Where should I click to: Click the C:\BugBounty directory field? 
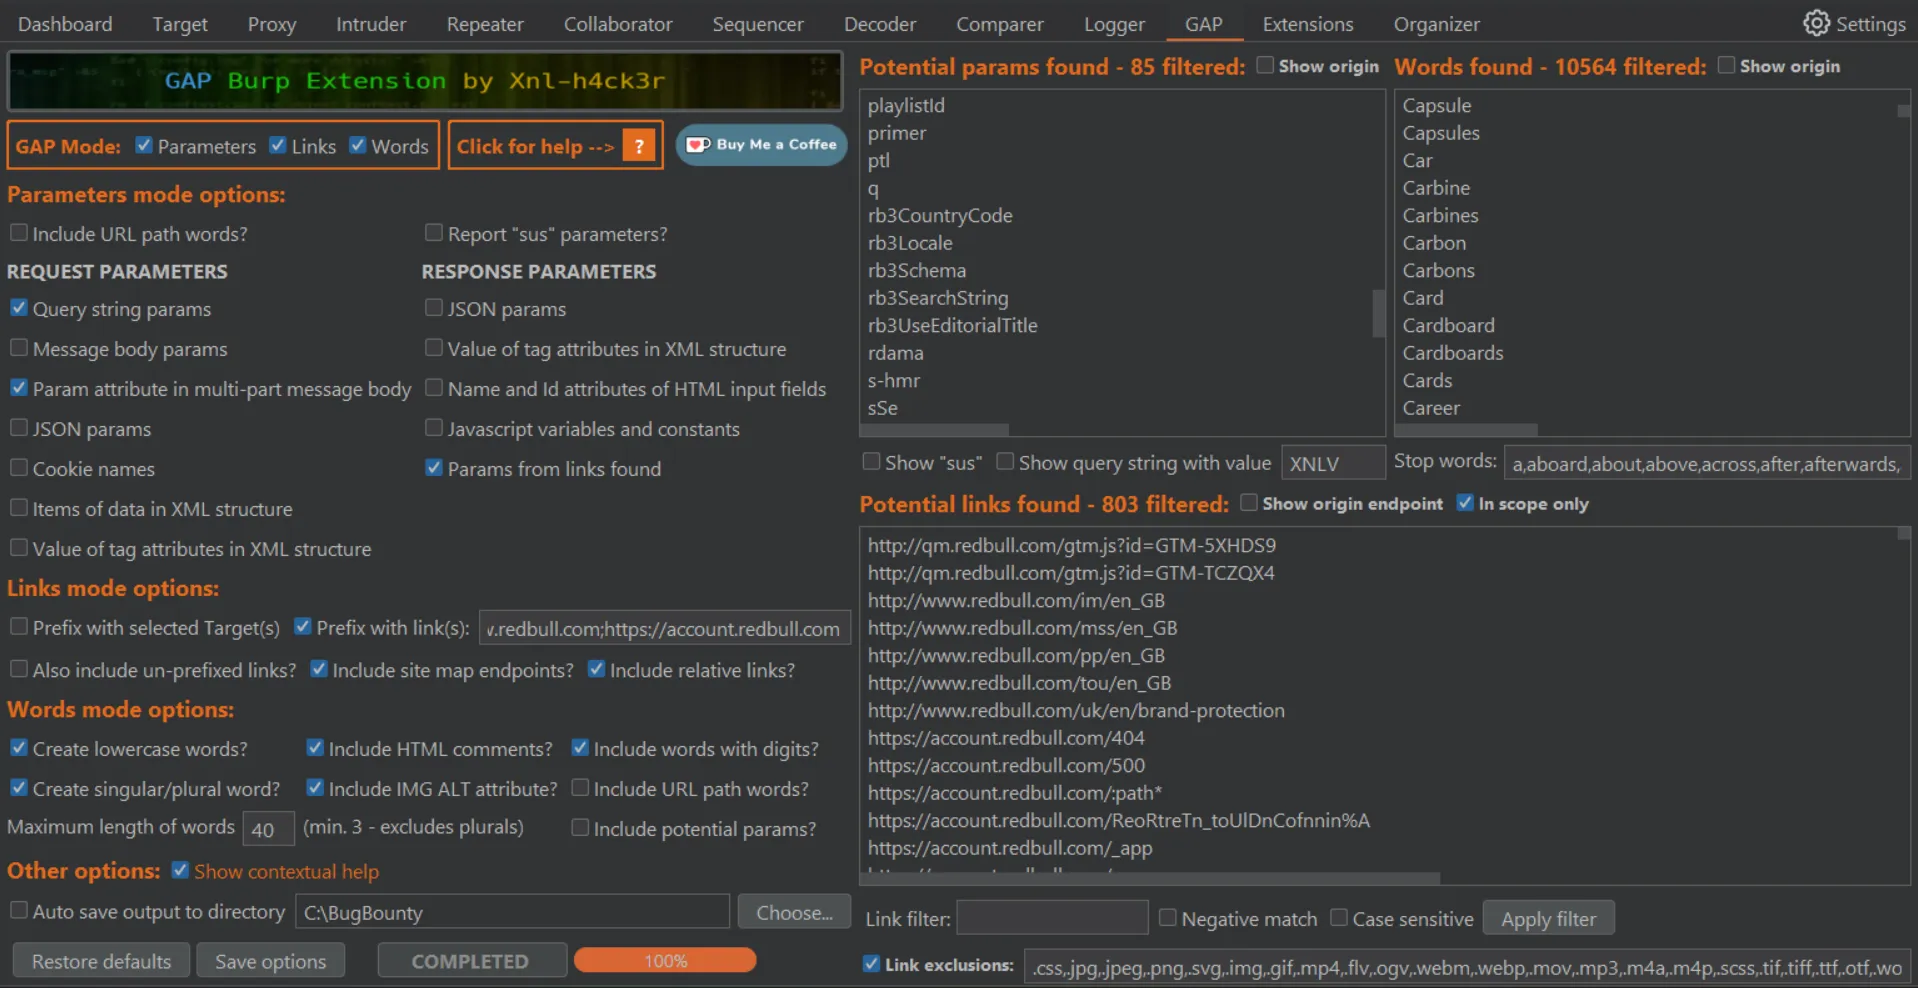pos(512,912)
